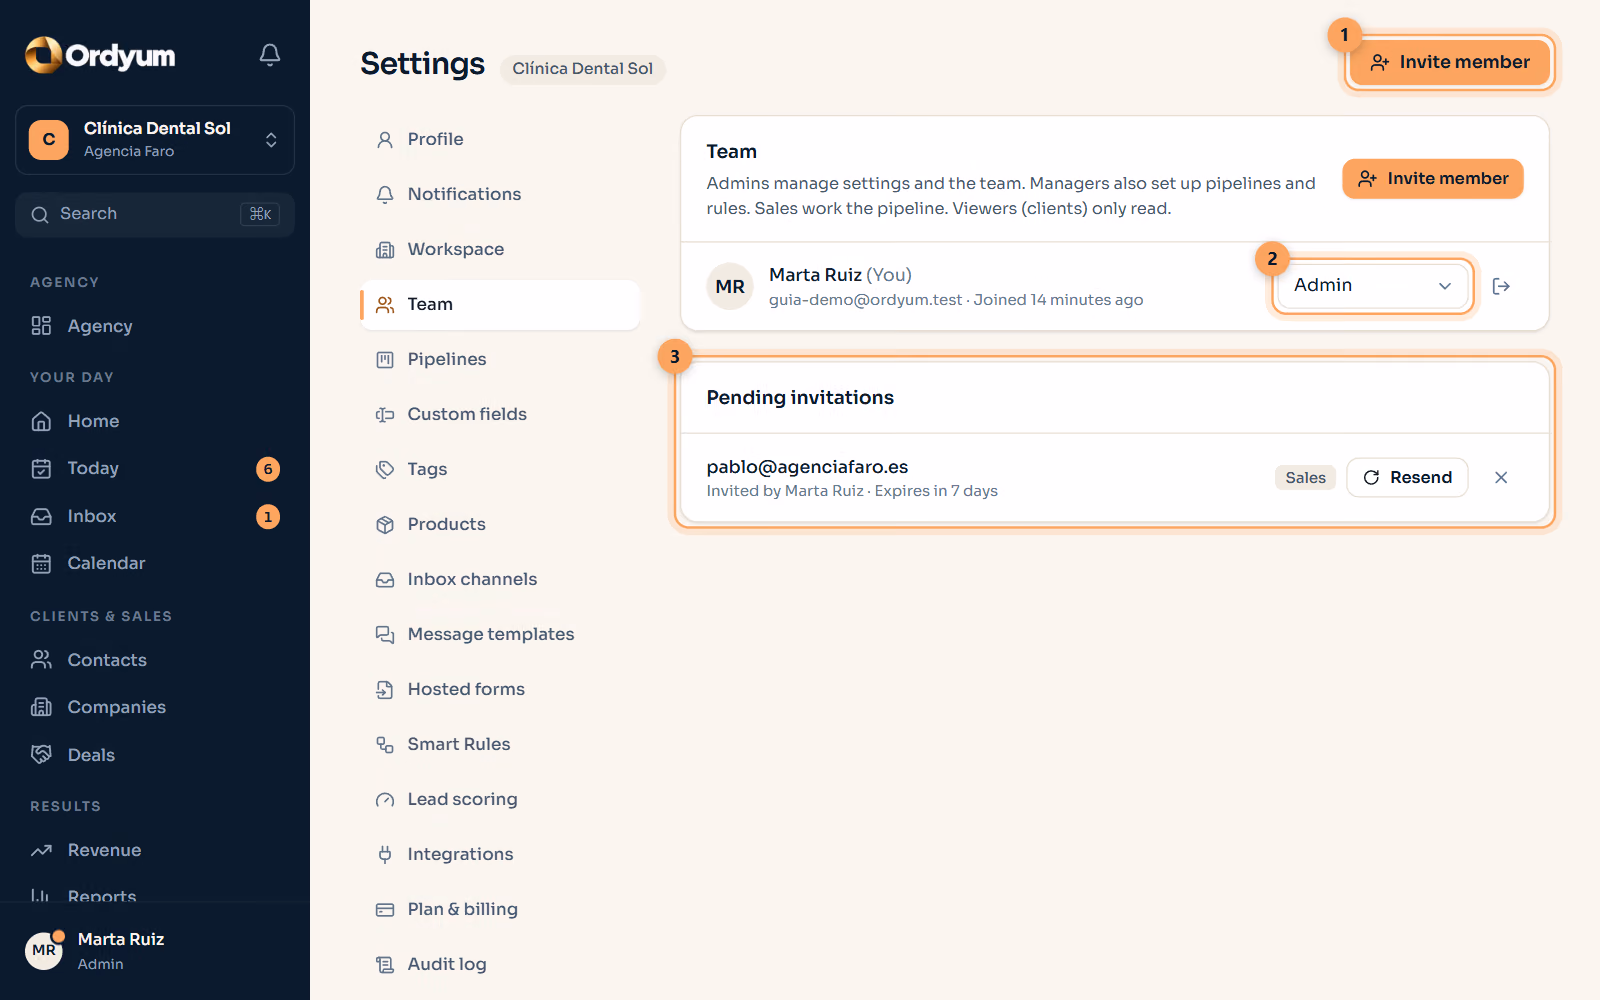1600x1000 pixels.
Task: Open Message templates settings
Action: pyautogui.click(x=500, y=634)
